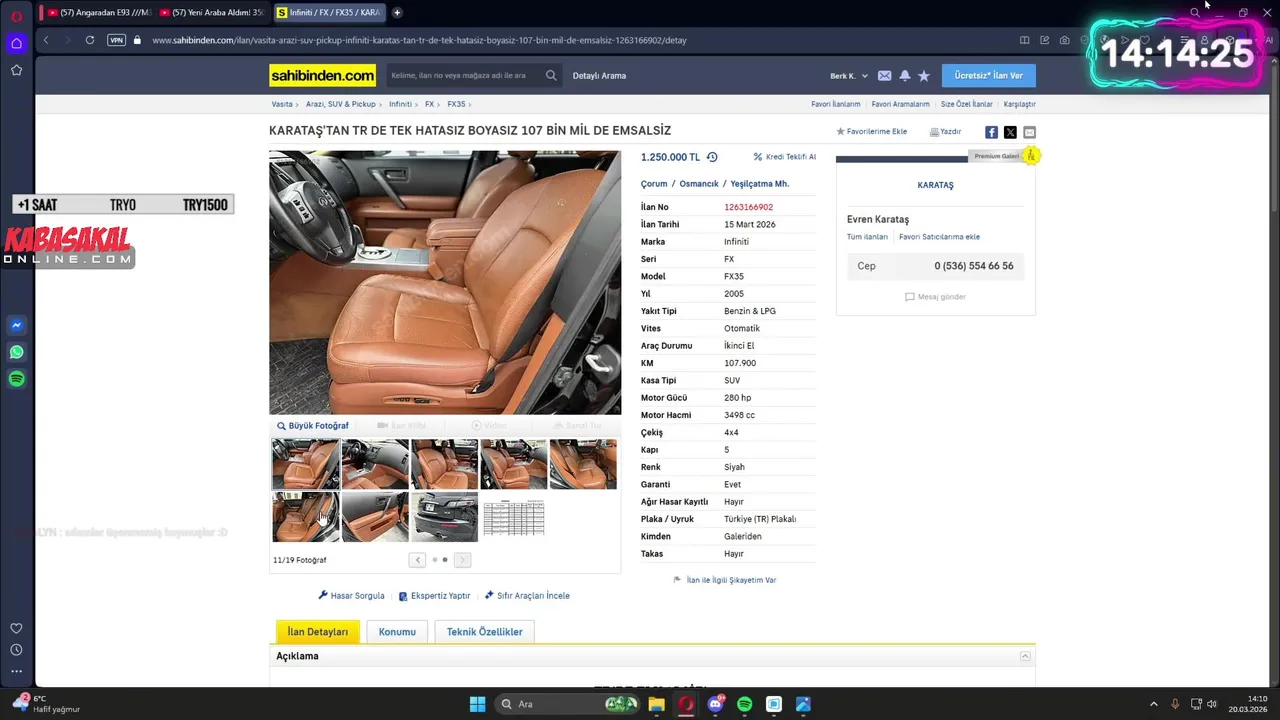The height and width of the screenshot is (720, 1280).
Task: Click Osmancık location link
Action: [x=699, y=184]
